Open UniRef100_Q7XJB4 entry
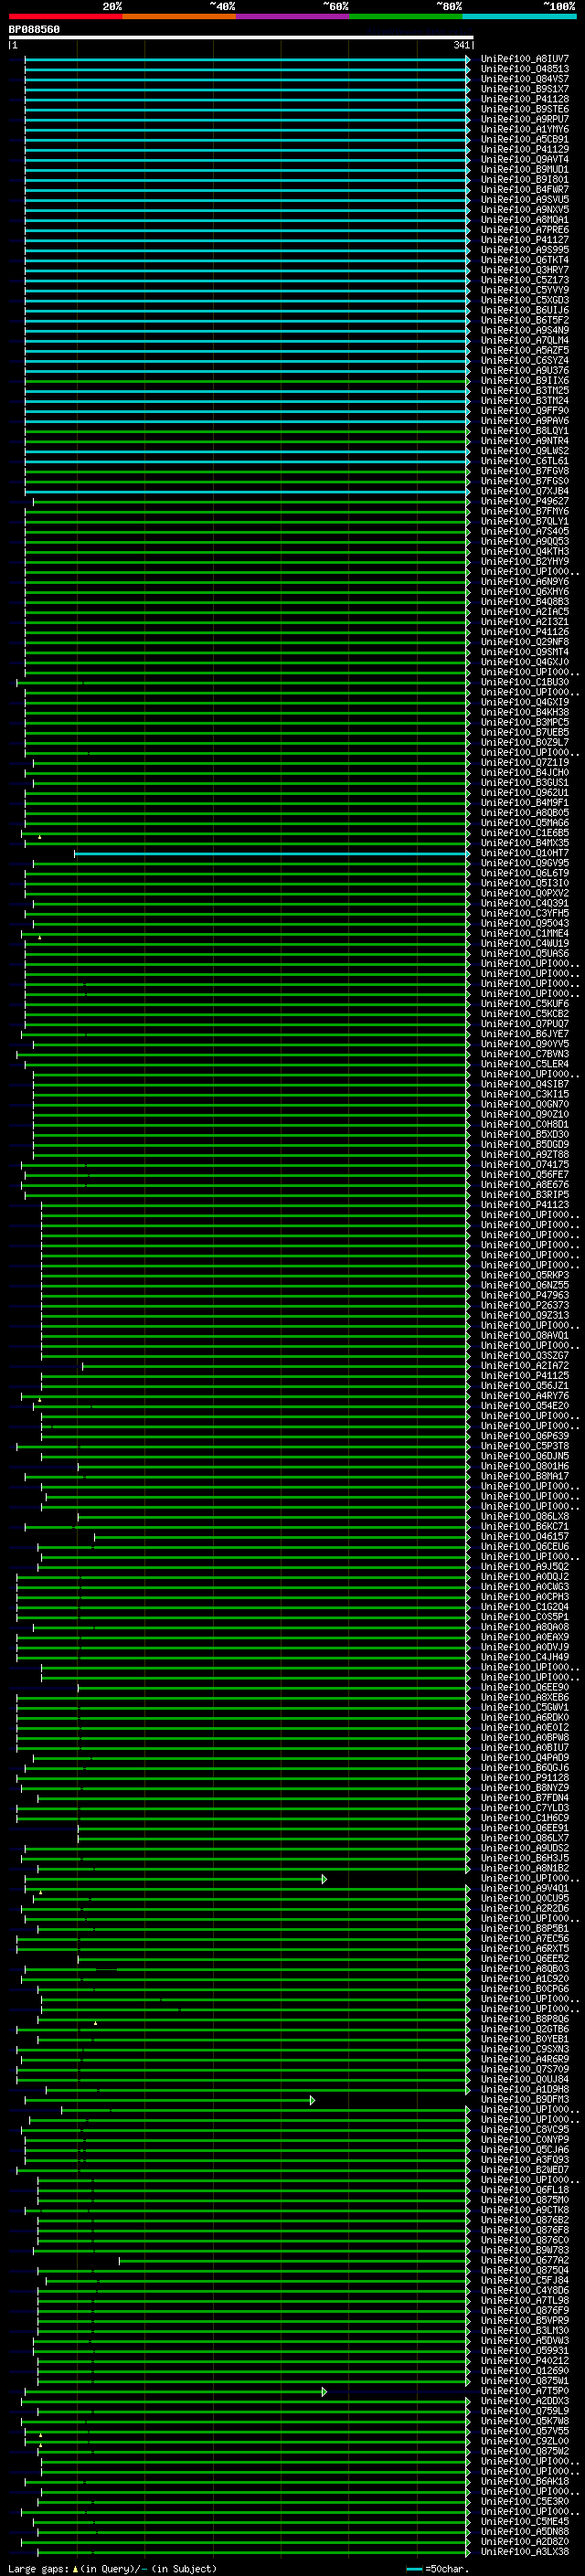The width and height of the screenshot is (585, 2576). 524,491
